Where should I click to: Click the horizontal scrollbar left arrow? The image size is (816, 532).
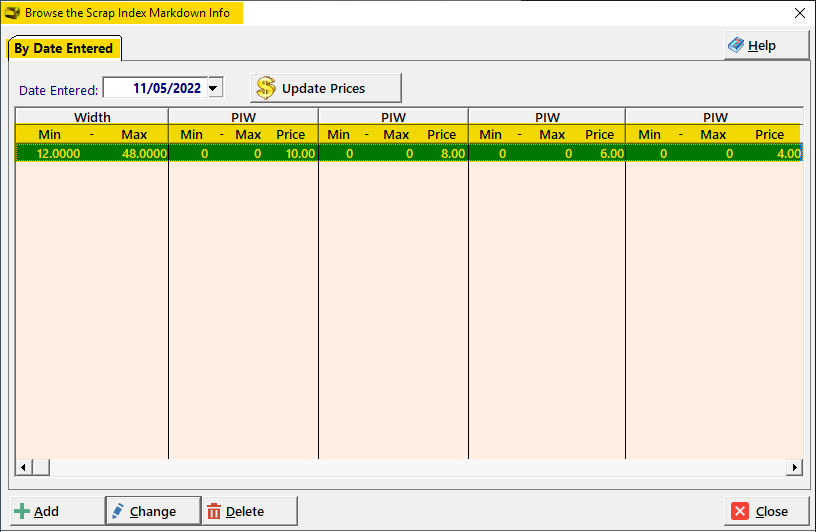click(23, 467)
